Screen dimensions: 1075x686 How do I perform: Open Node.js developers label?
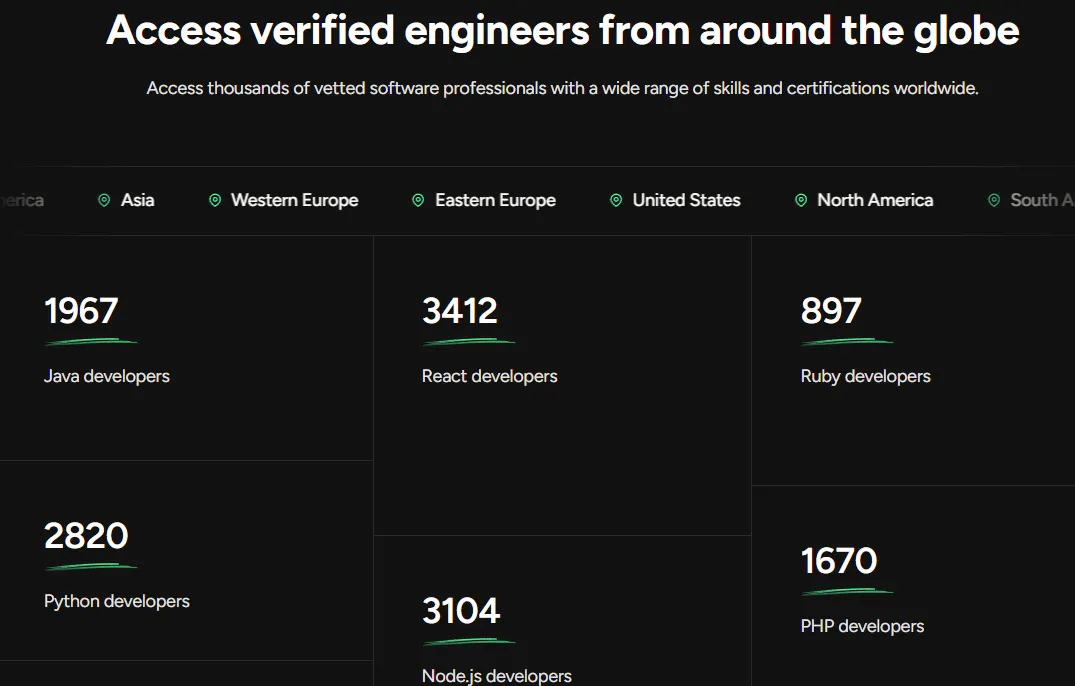click(497, 676)
